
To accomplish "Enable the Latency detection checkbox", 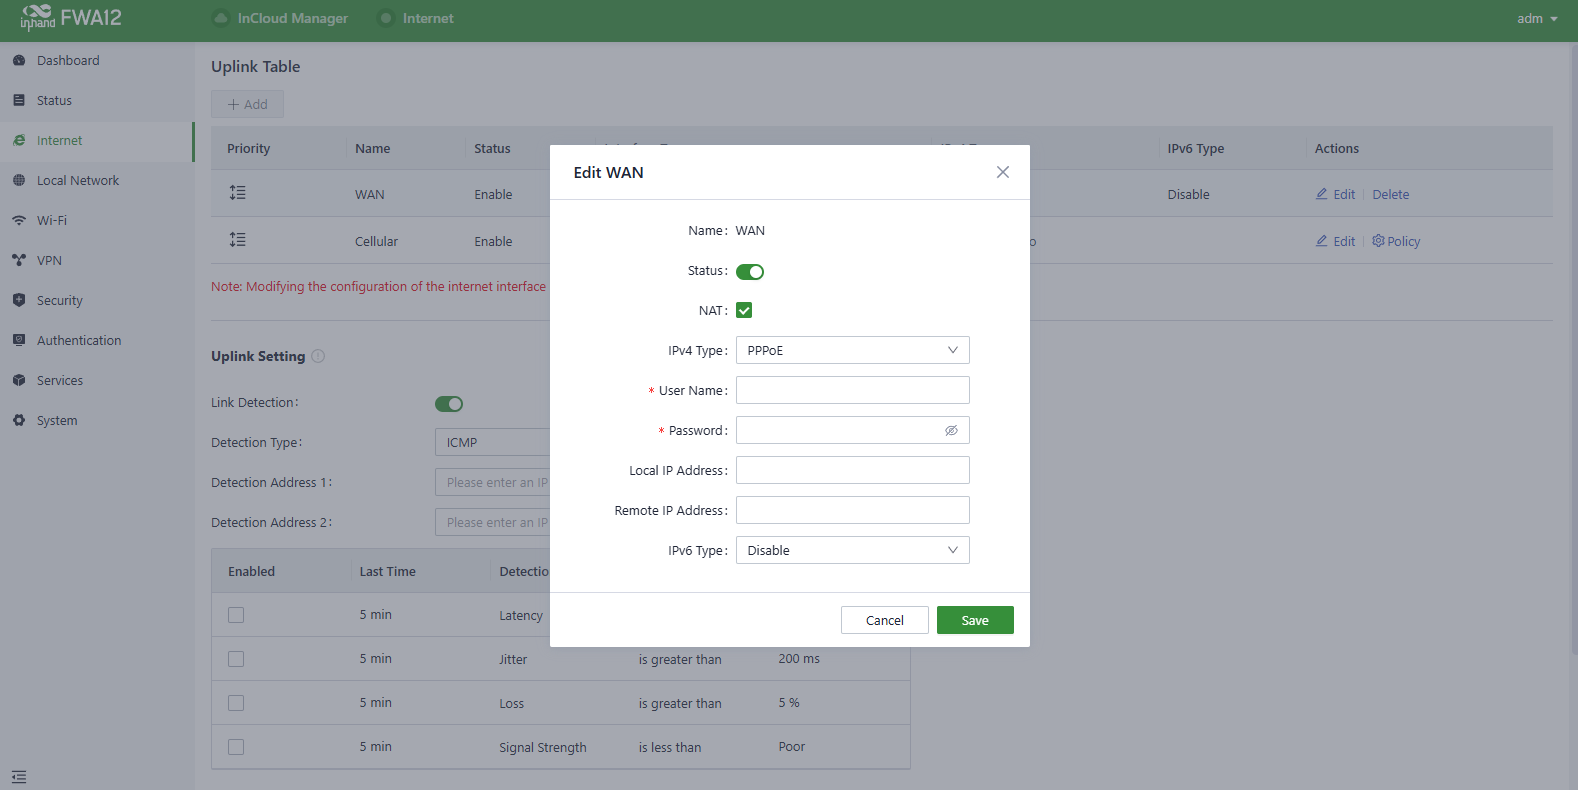I will [236, 615].
